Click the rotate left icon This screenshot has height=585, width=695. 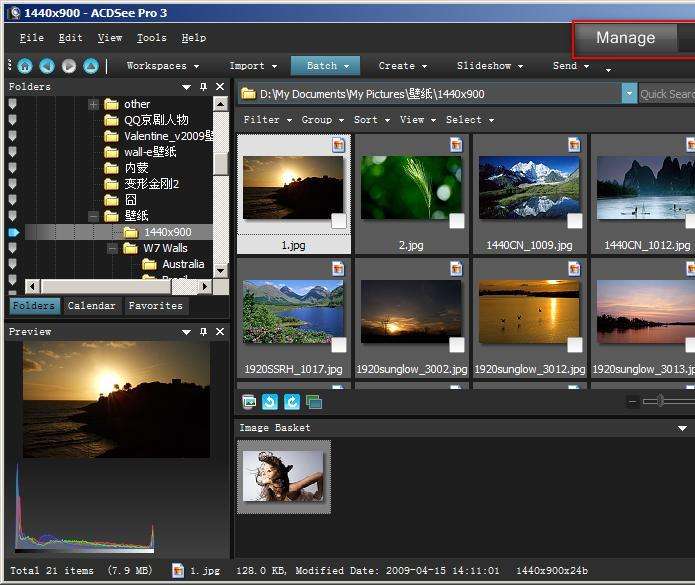tap(270, 402)
